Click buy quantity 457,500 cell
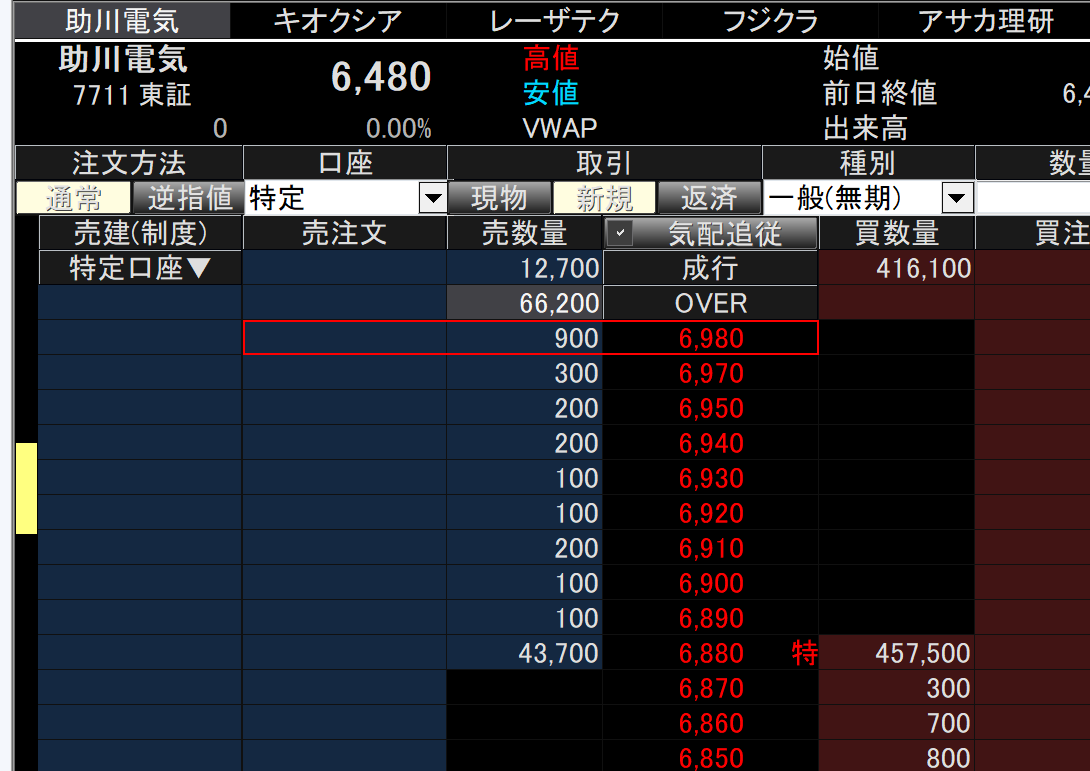 (897, 654)
